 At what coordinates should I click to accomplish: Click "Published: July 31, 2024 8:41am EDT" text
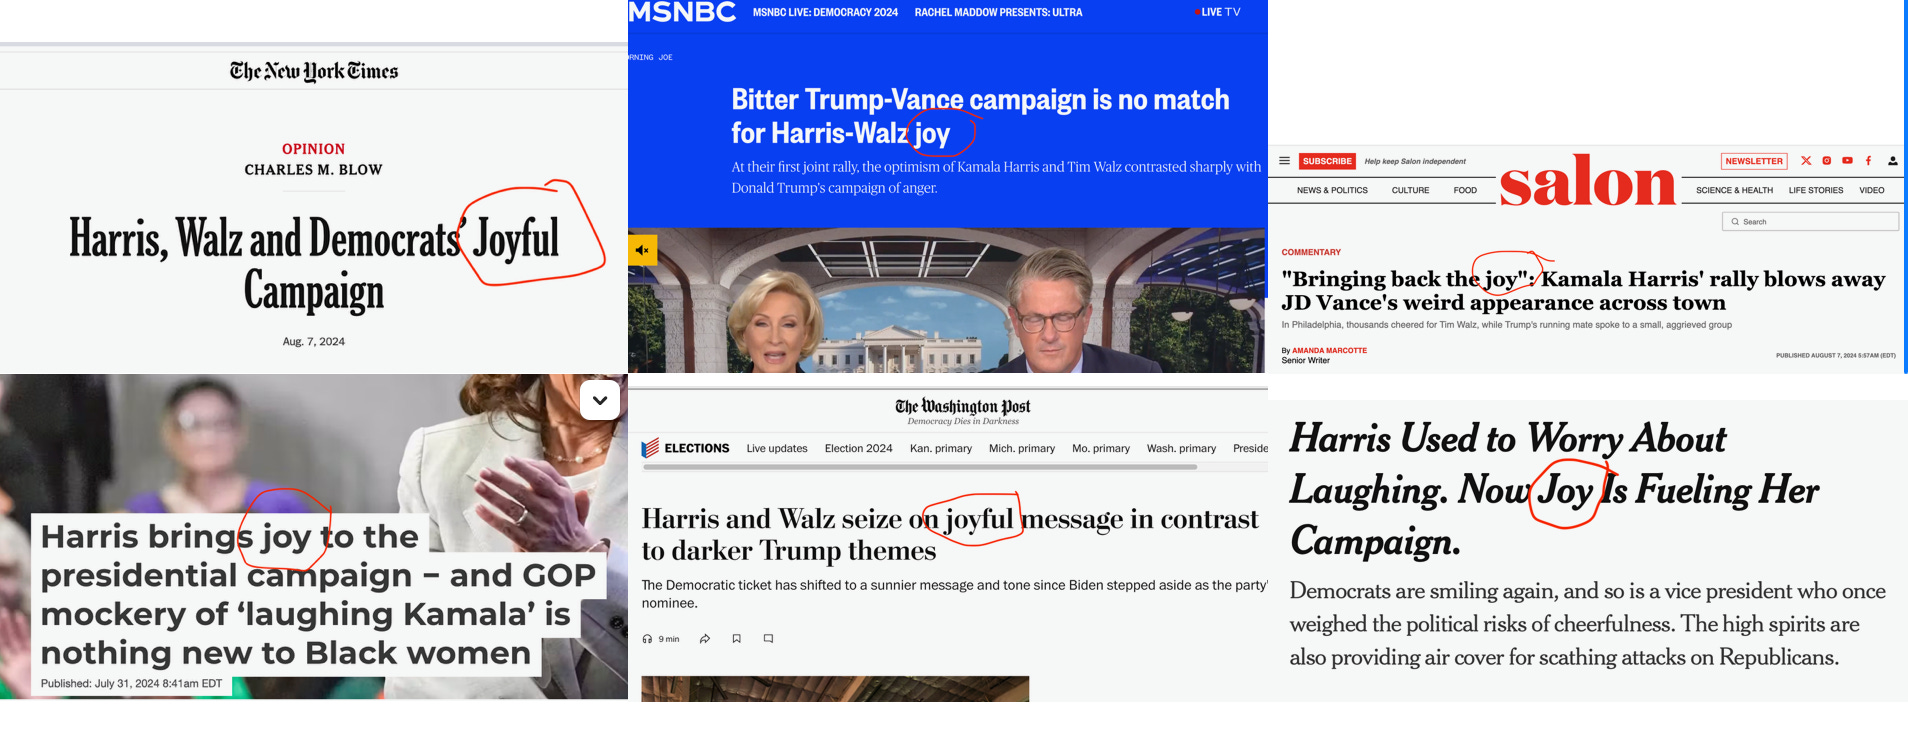point(131,684)
